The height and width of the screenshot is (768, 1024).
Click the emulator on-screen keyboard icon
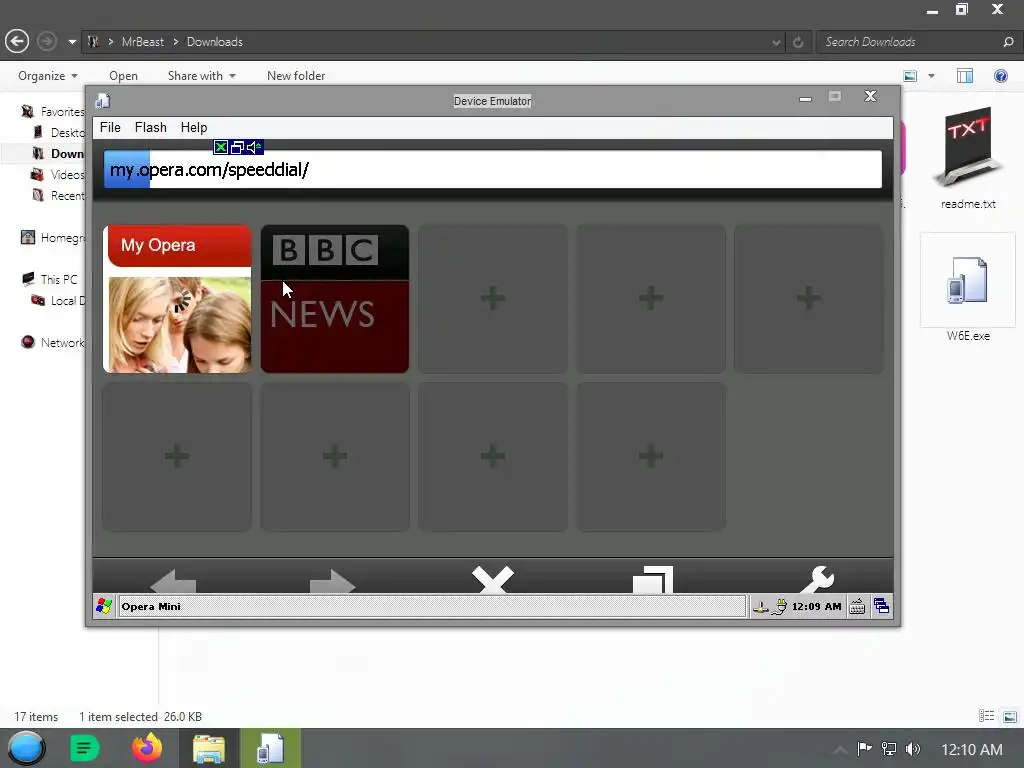[x=857, y=607]
